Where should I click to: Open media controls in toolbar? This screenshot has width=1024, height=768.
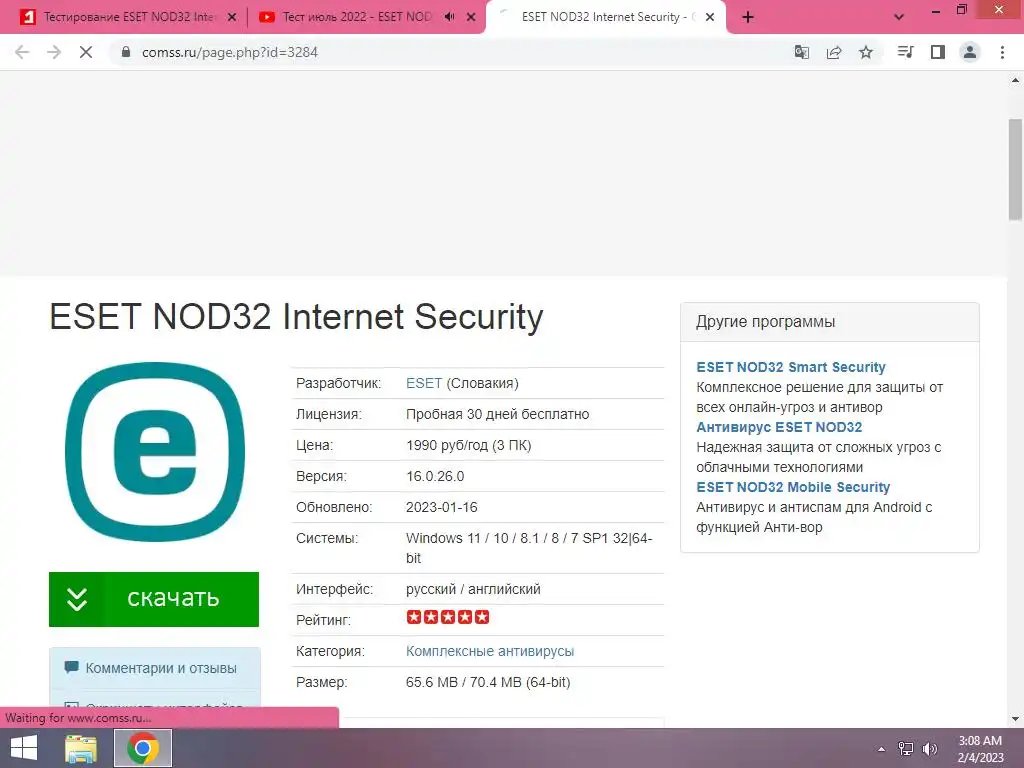tap(906, 52)
